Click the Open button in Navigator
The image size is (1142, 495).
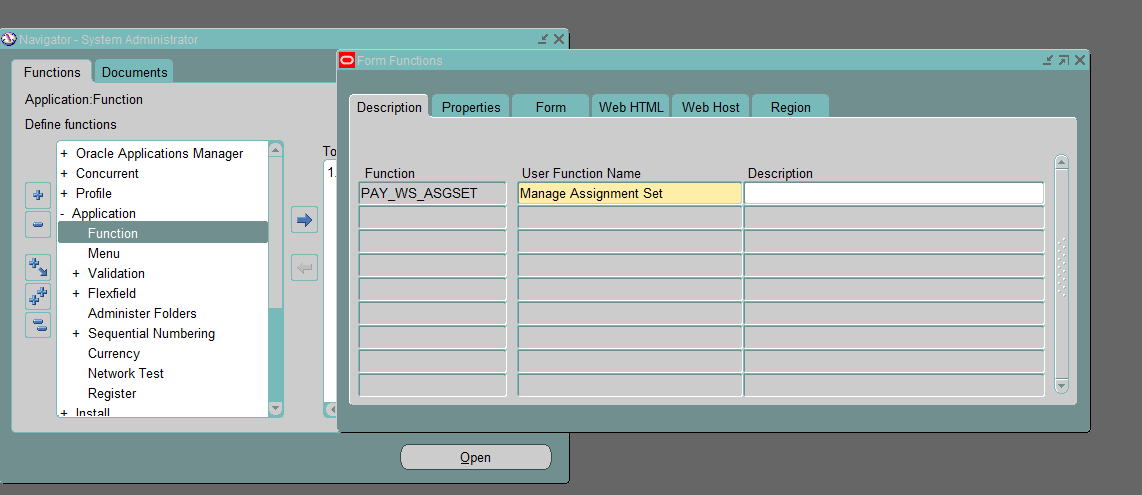click(476, 457)
